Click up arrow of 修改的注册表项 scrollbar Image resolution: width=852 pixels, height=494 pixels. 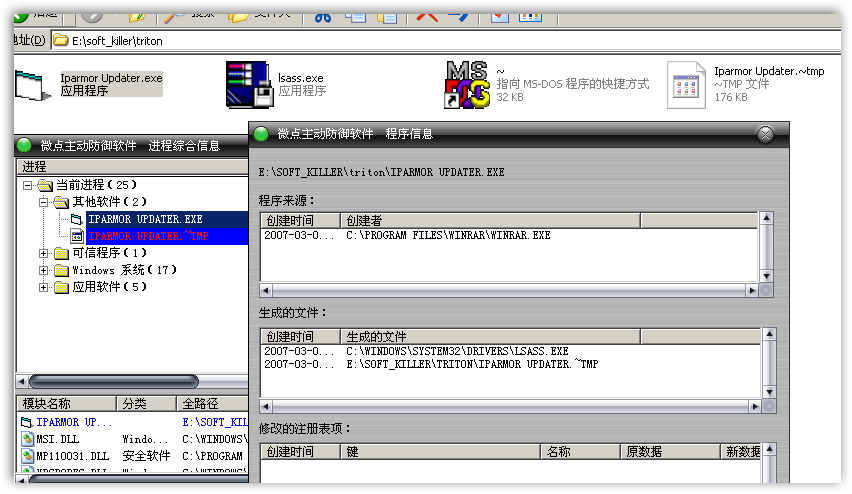(769, 450)
